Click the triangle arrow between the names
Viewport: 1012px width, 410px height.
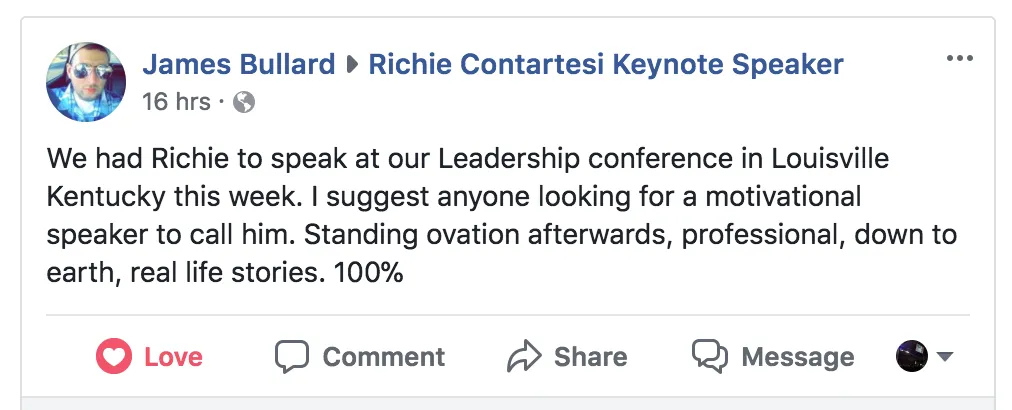(x=352, y=65)
